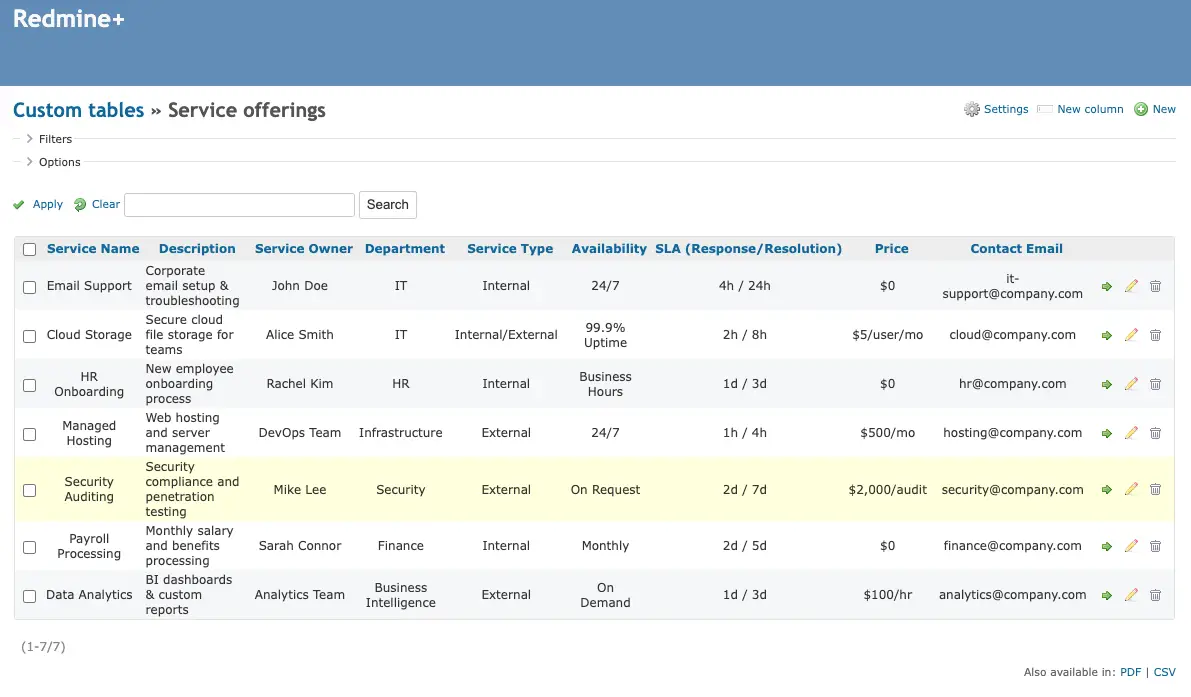Delete the Data Analytics row

(x=1155, y=594)
